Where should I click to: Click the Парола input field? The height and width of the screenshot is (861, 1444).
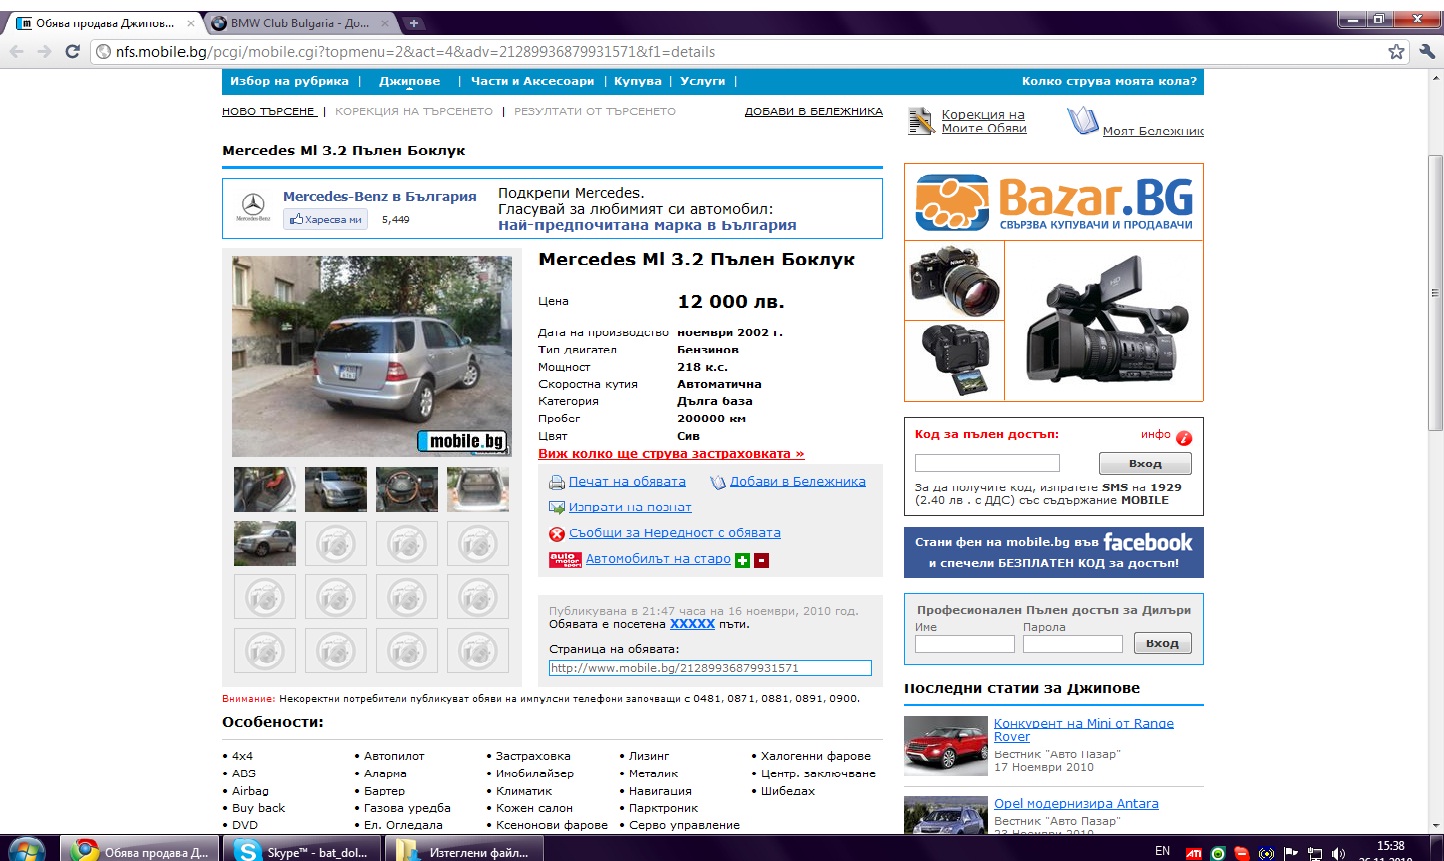[x=1072, y=644]
